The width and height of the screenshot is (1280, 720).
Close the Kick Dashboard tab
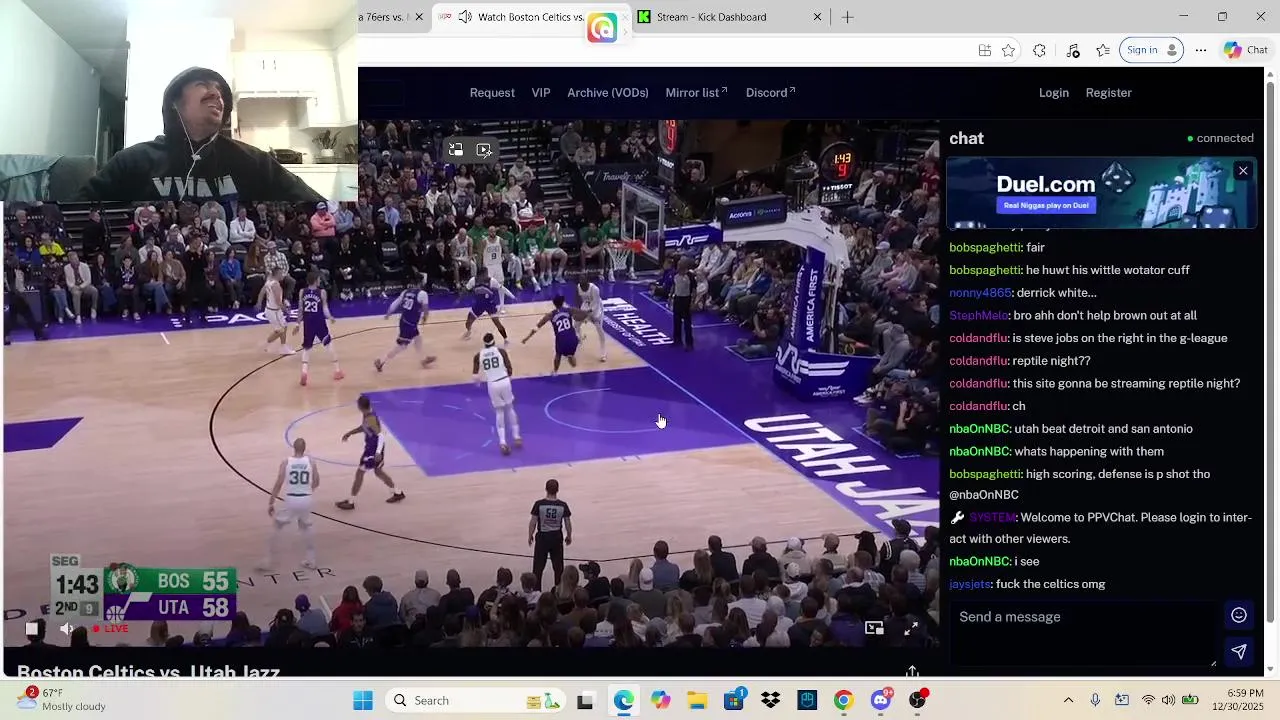point(817,17)
